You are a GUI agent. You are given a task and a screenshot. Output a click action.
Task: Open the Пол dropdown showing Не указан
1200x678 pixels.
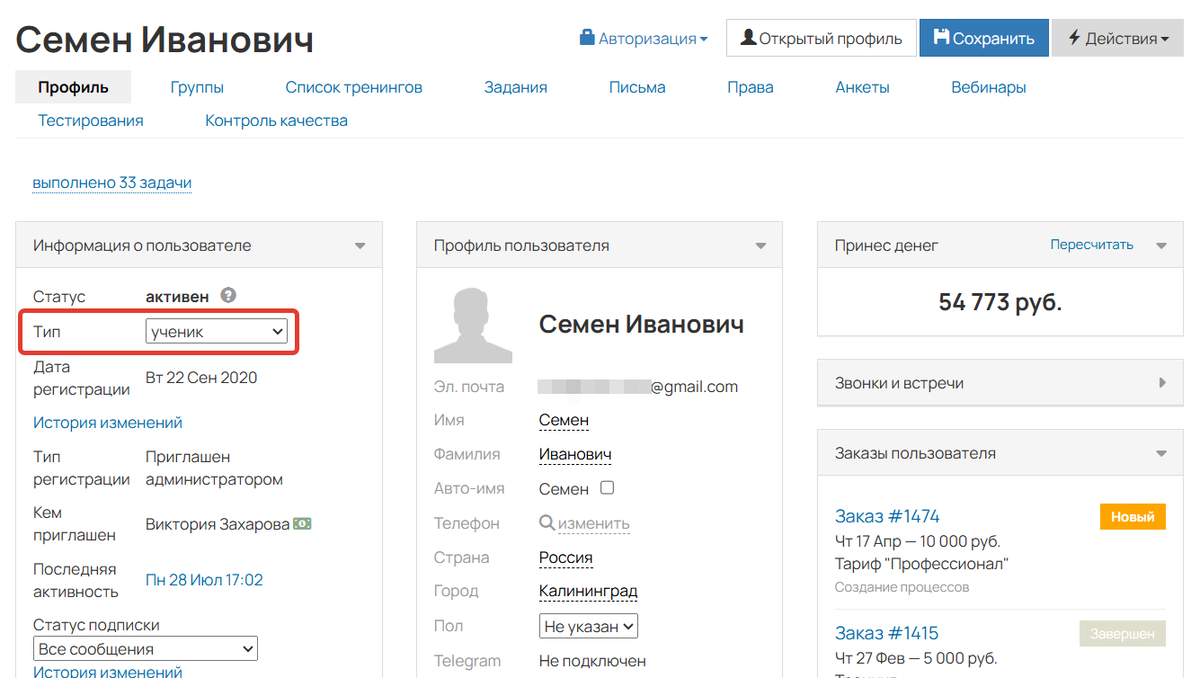point(588,625)
